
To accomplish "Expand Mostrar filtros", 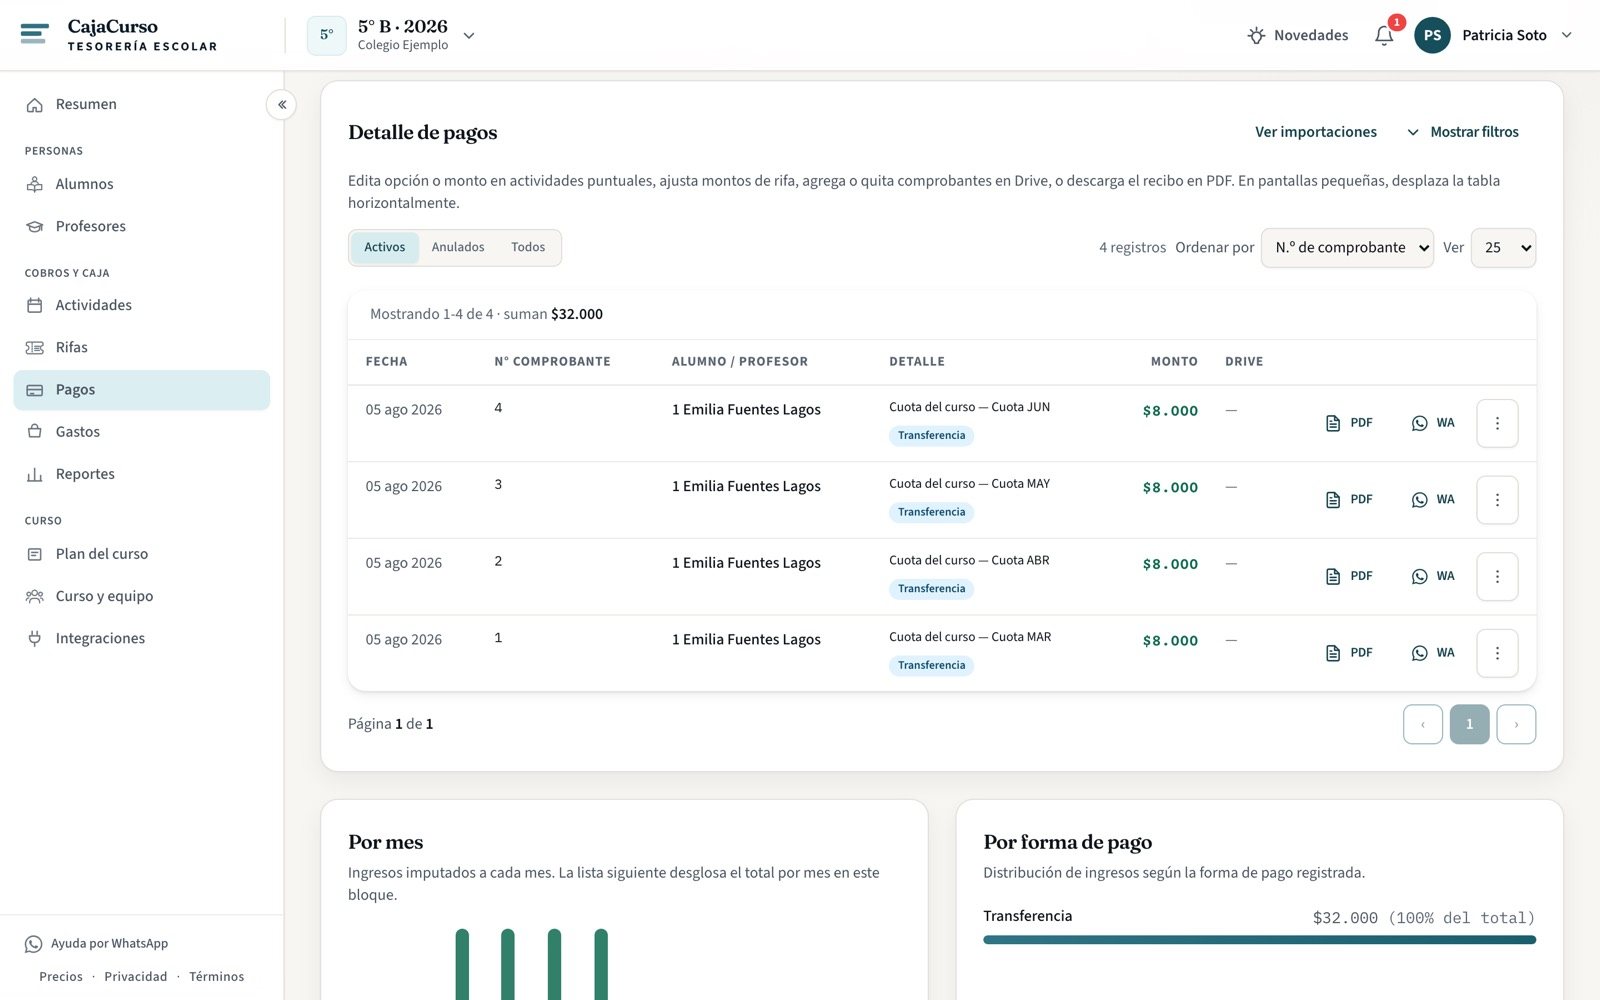I will coord(1463,132).
